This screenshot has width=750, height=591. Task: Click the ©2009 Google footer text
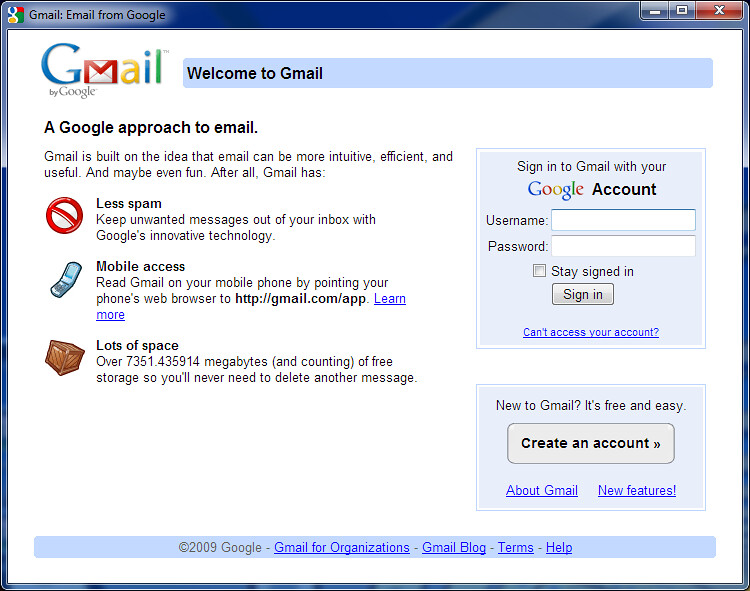pos(220,547)
